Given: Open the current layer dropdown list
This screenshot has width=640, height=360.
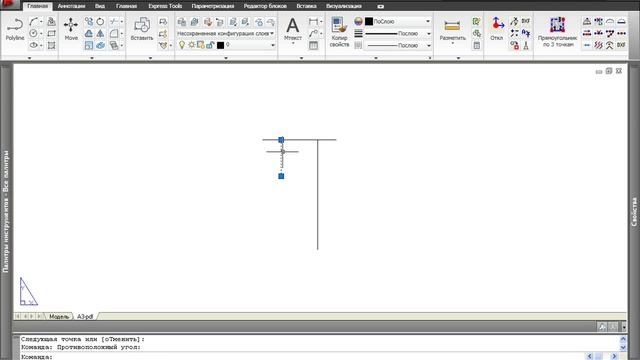Looking at the screenshot, I should pyautogui.click(x=273, y=45).
